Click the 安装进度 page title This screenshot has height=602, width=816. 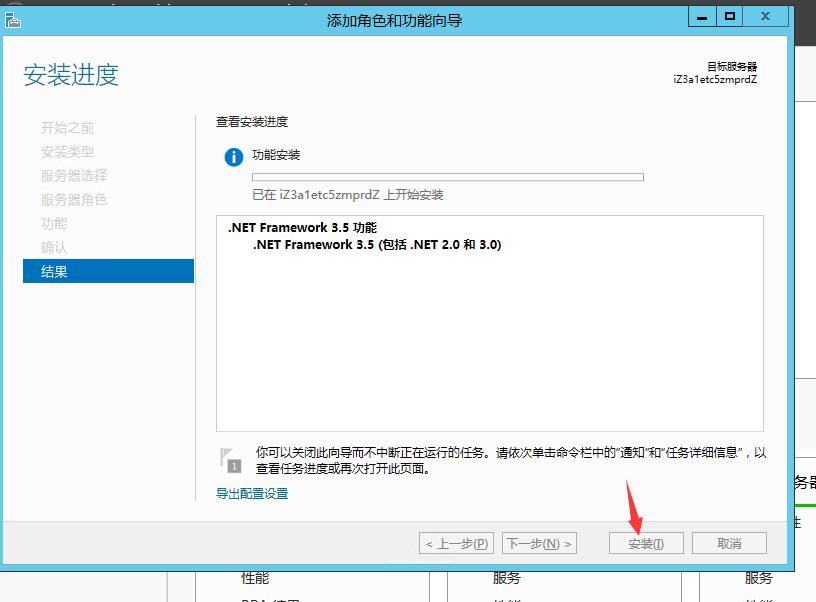(71, 75)
